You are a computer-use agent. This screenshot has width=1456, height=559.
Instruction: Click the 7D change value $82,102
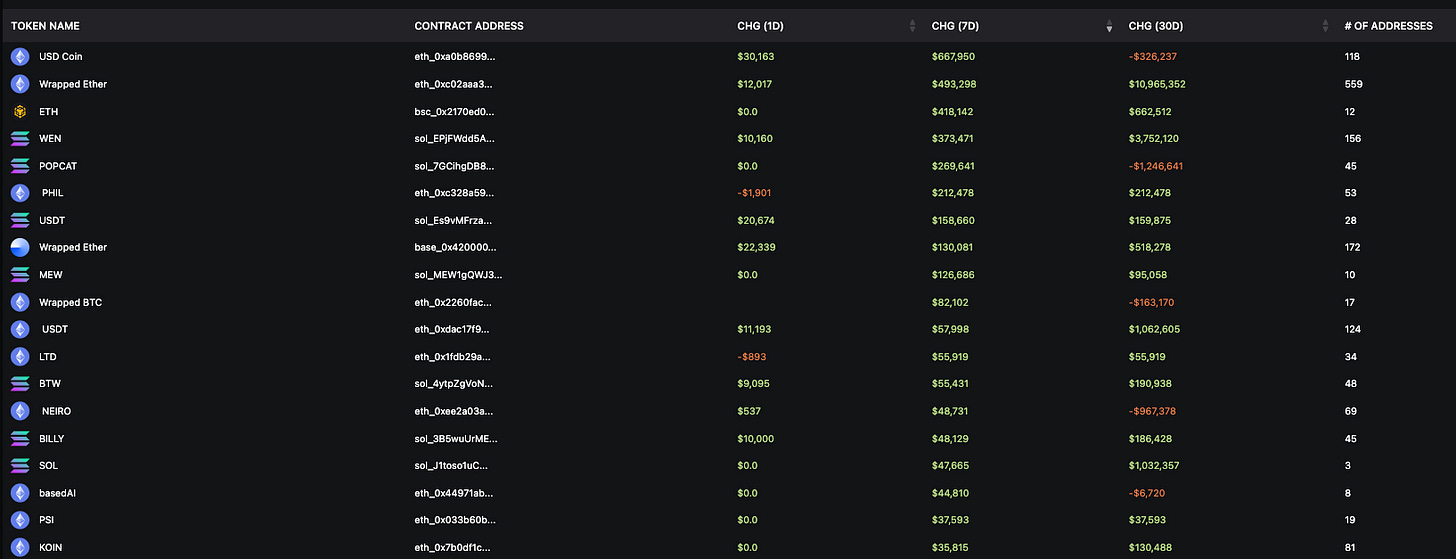[951, 302]
